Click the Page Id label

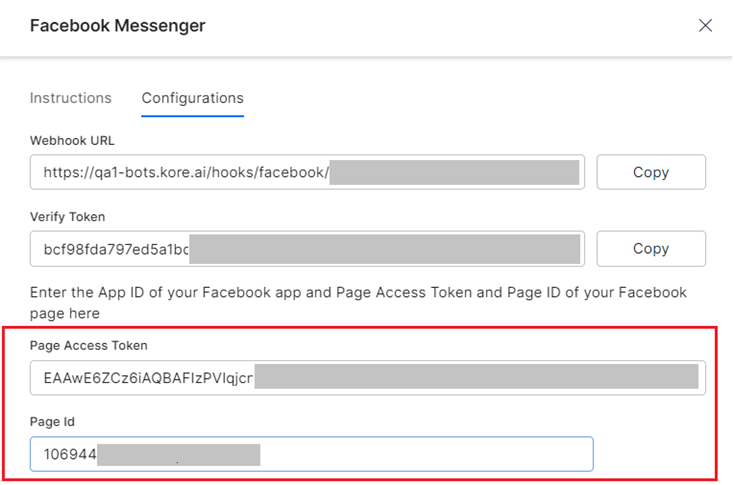(x=51, y=422)
